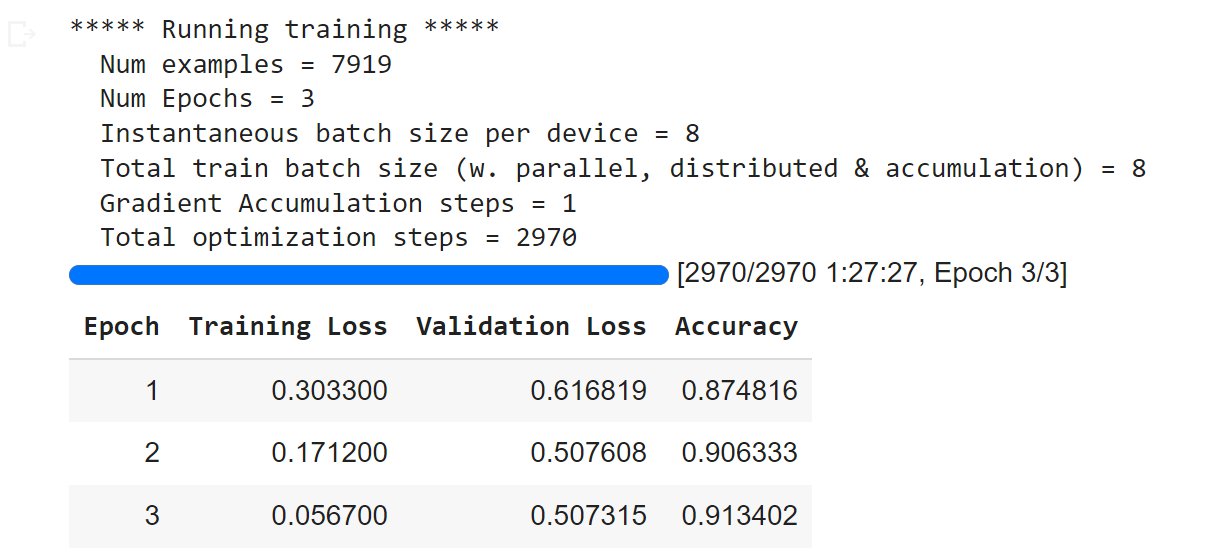Image resolution: width=1215 pixels, height=558 pixels.
Task: Click the Epoch column header
Action: 121,327
